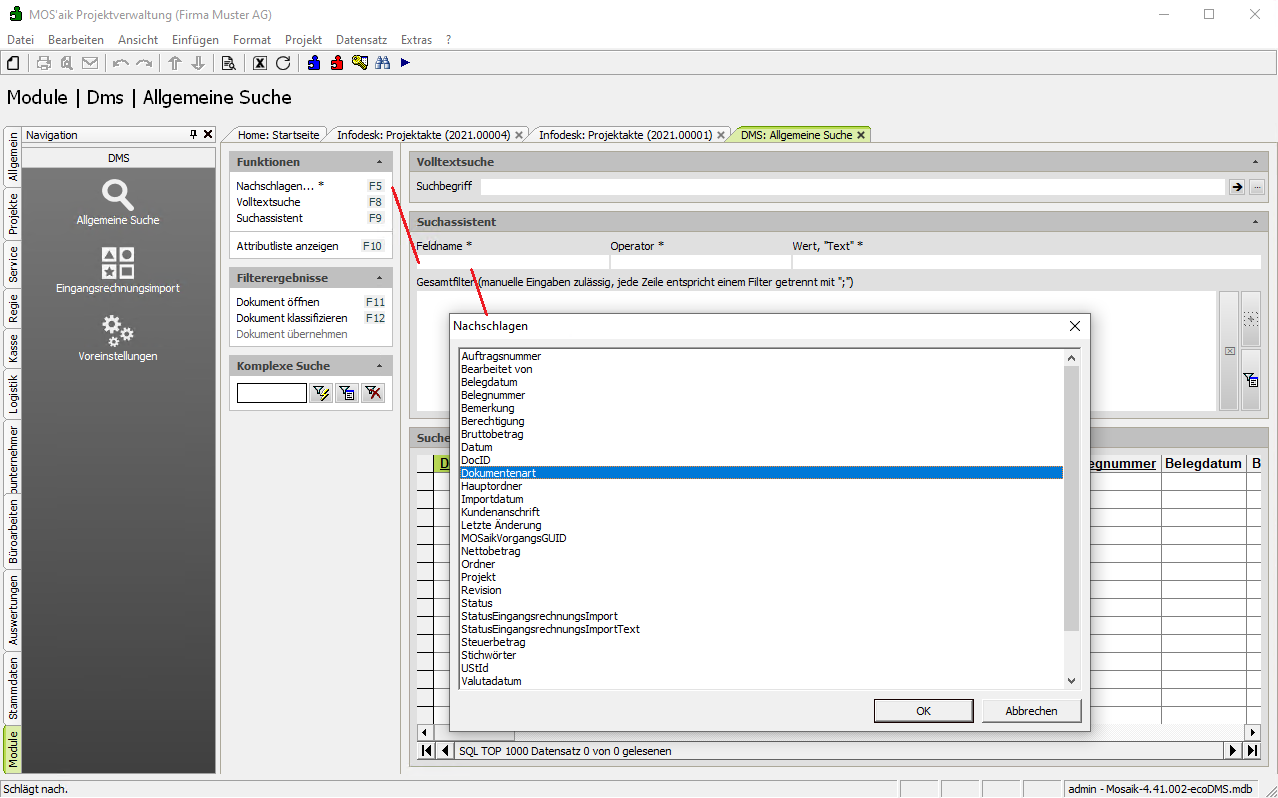
Task: Collapse the Funktionen panel section
Action: [x=379, y=162]
